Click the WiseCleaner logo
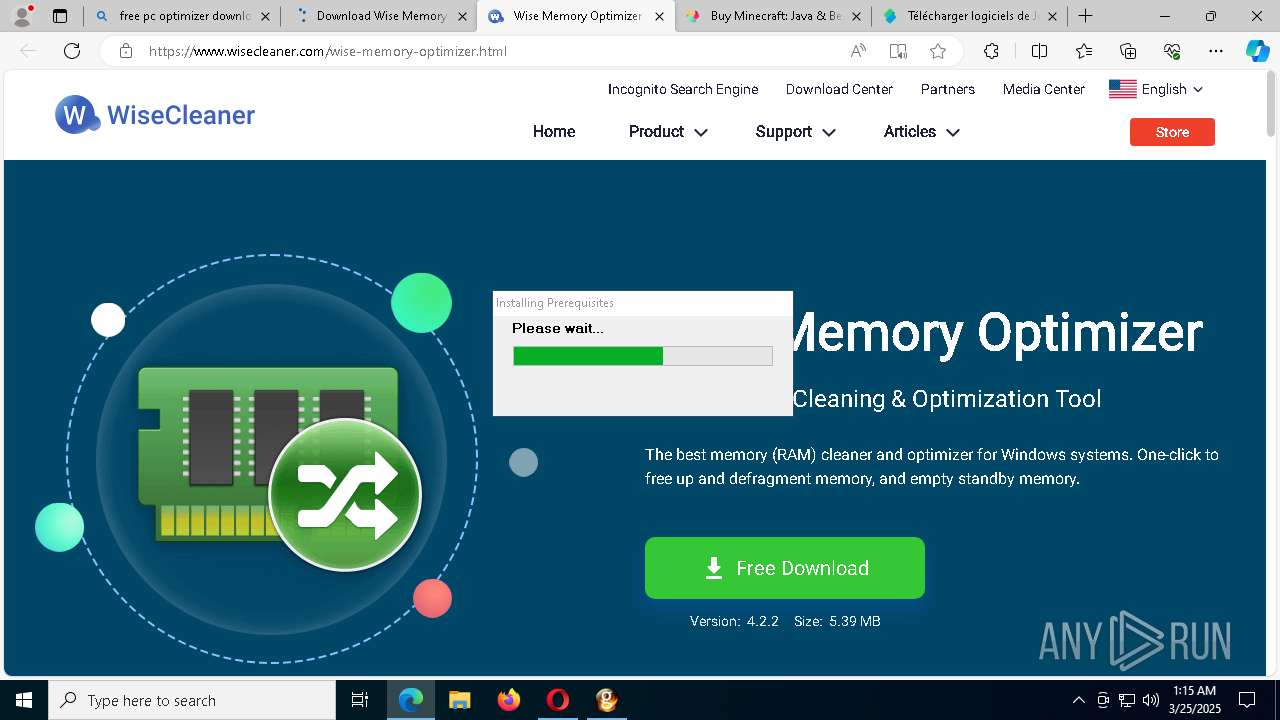Screen dimensions: 1280x720 point(155,115)
